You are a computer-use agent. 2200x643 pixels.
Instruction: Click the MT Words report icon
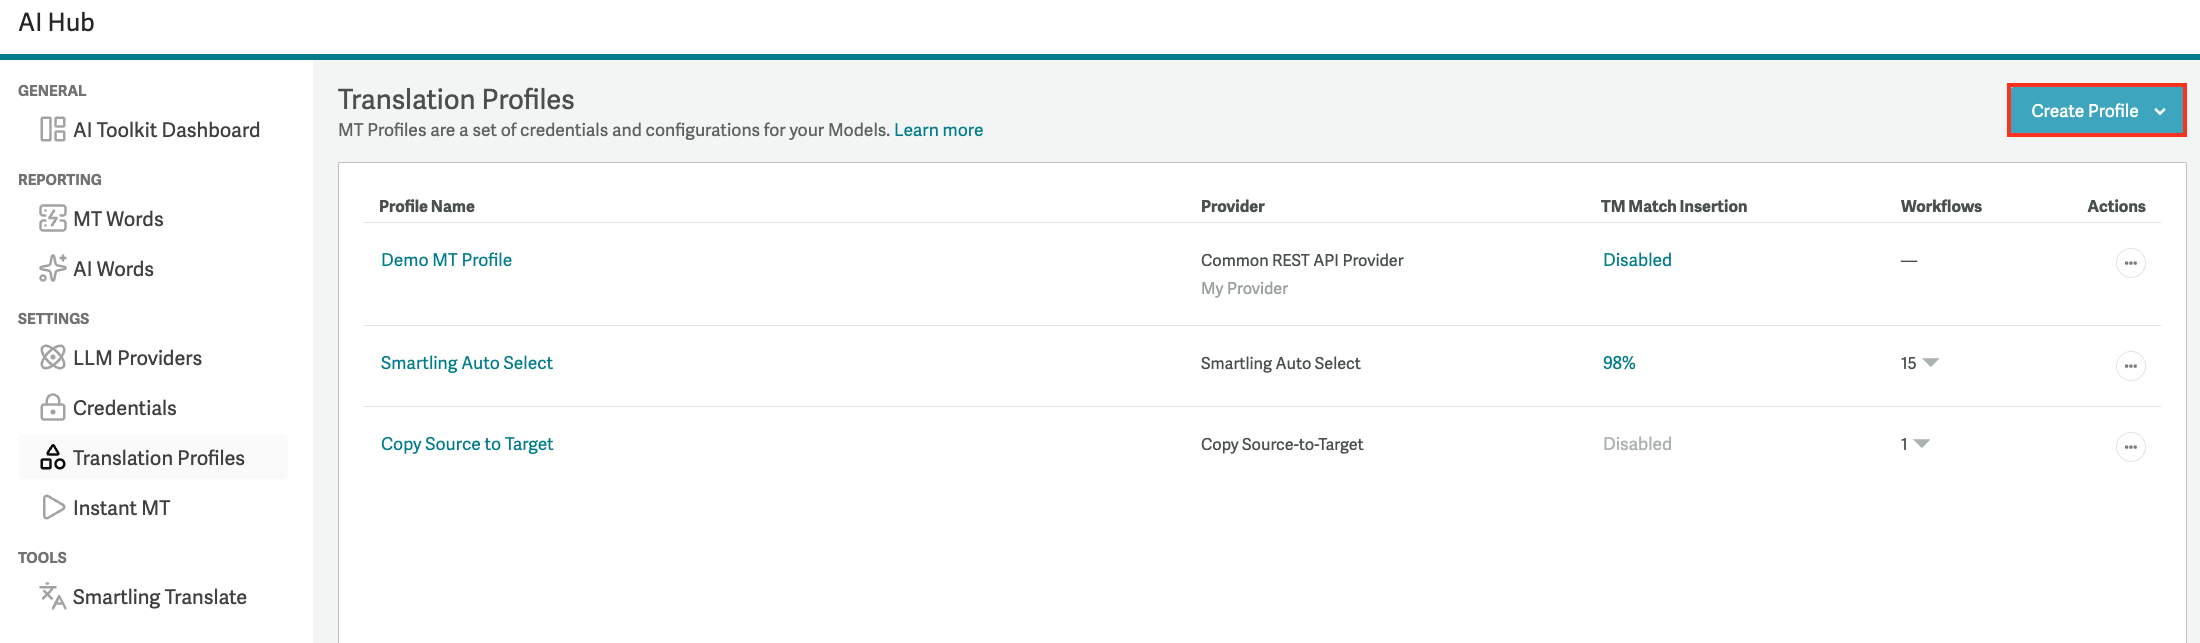(x=52, y=218)
